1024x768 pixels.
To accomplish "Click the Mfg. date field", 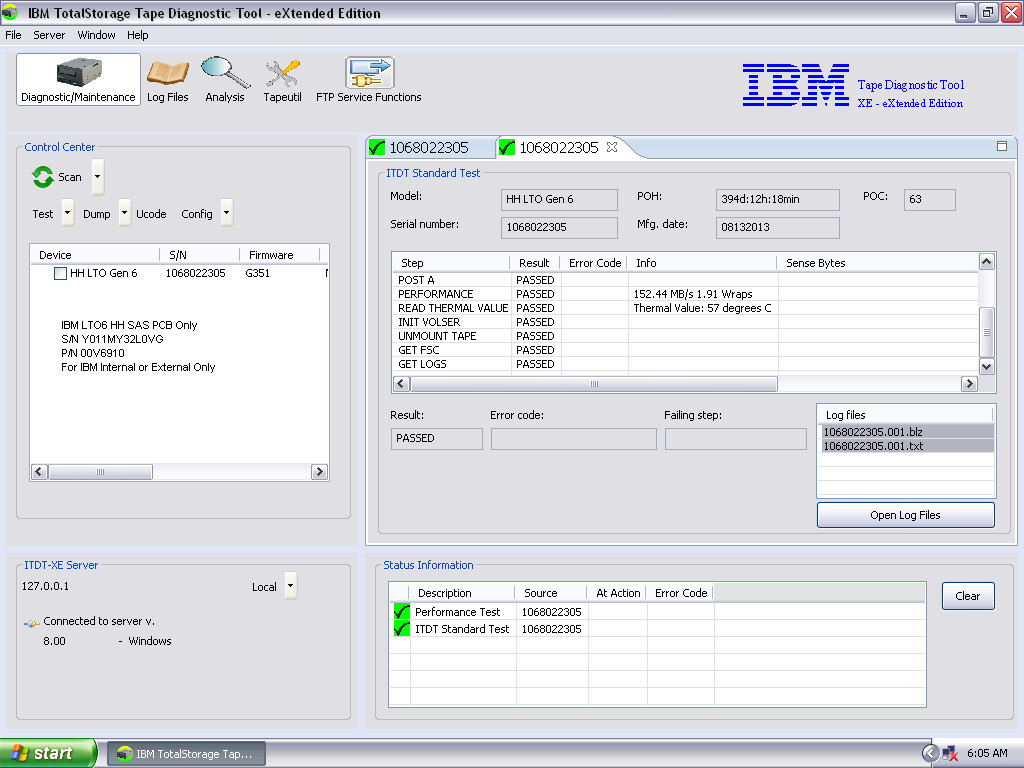I will (777, 227).
